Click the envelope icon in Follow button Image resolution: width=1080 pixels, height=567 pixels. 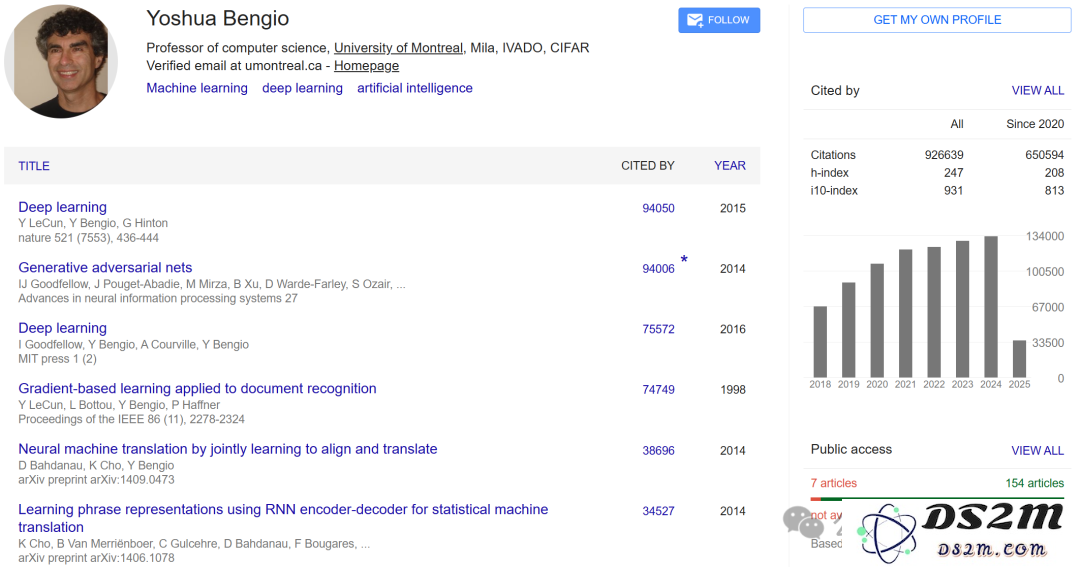click(695, 20)
